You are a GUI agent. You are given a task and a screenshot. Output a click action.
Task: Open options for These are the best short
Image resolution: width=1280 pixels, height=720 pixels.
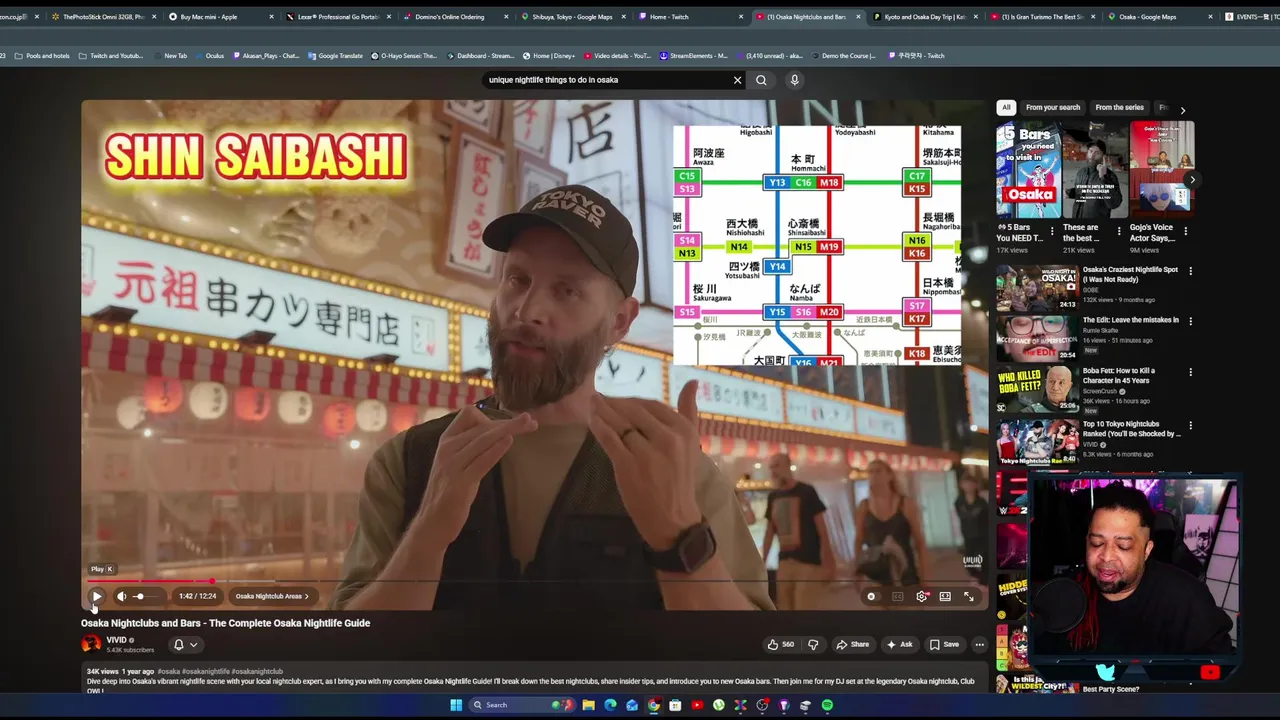coord(1119,231)
